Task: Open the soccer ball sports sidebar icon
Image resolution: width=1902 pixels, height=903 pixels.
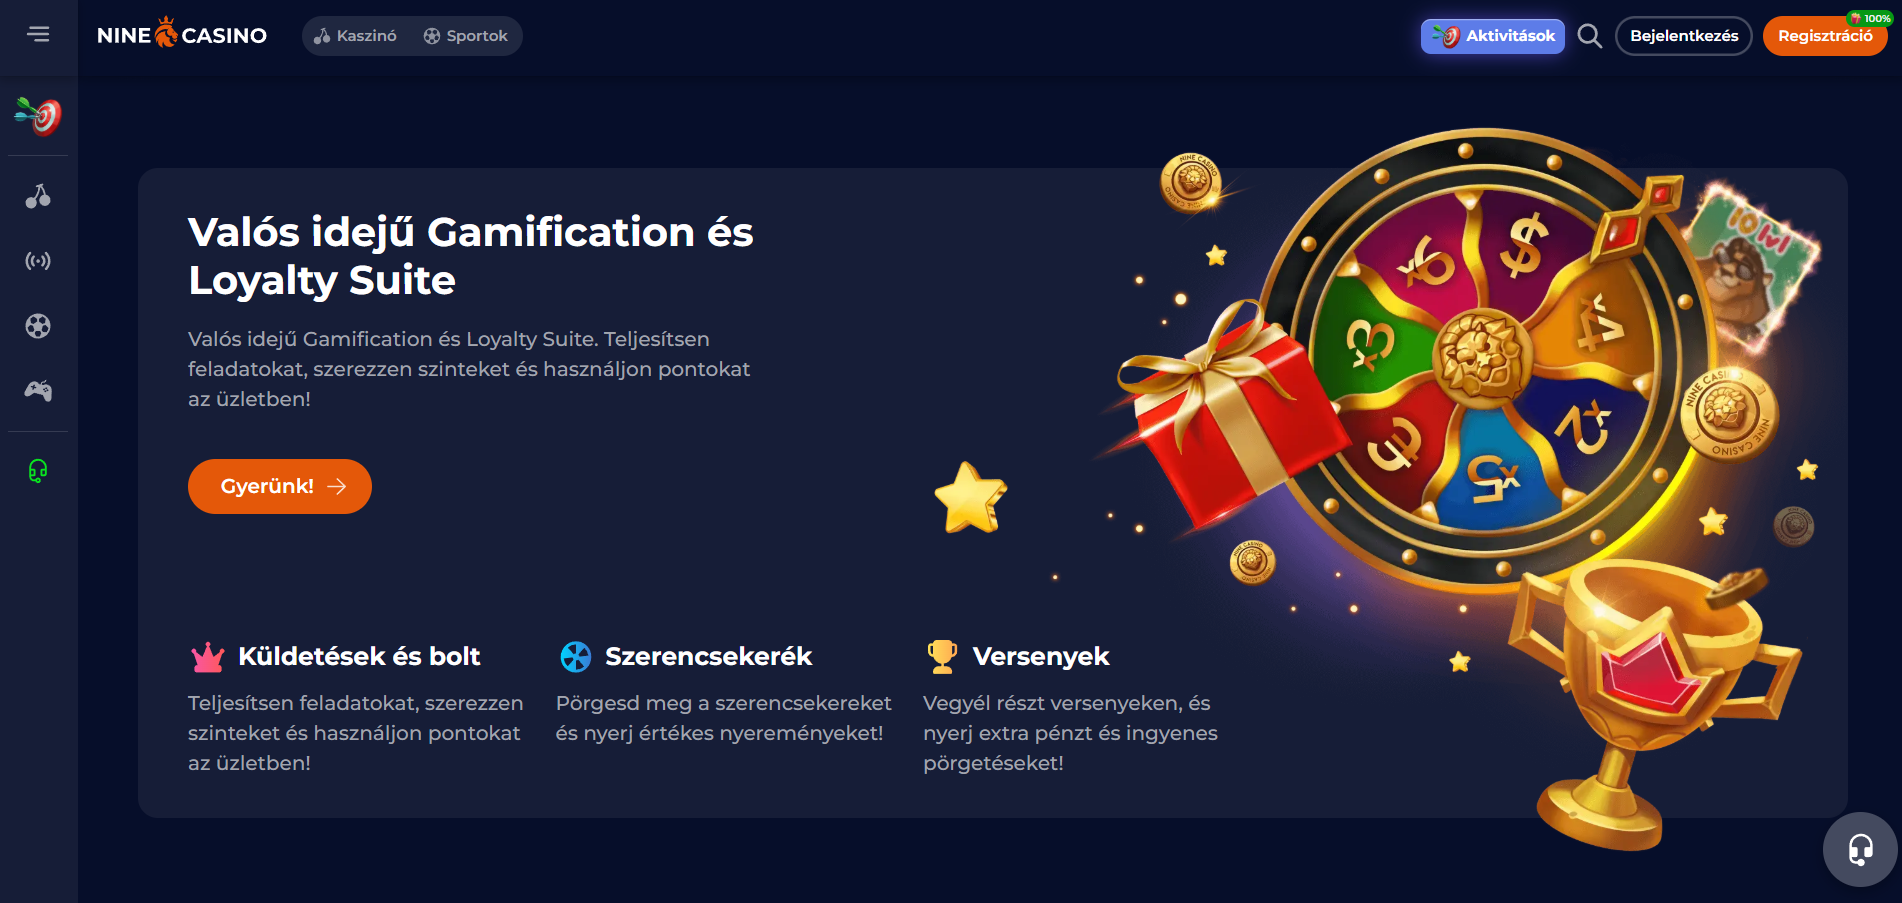Action: pyautogui.click(x=38, y=326)
